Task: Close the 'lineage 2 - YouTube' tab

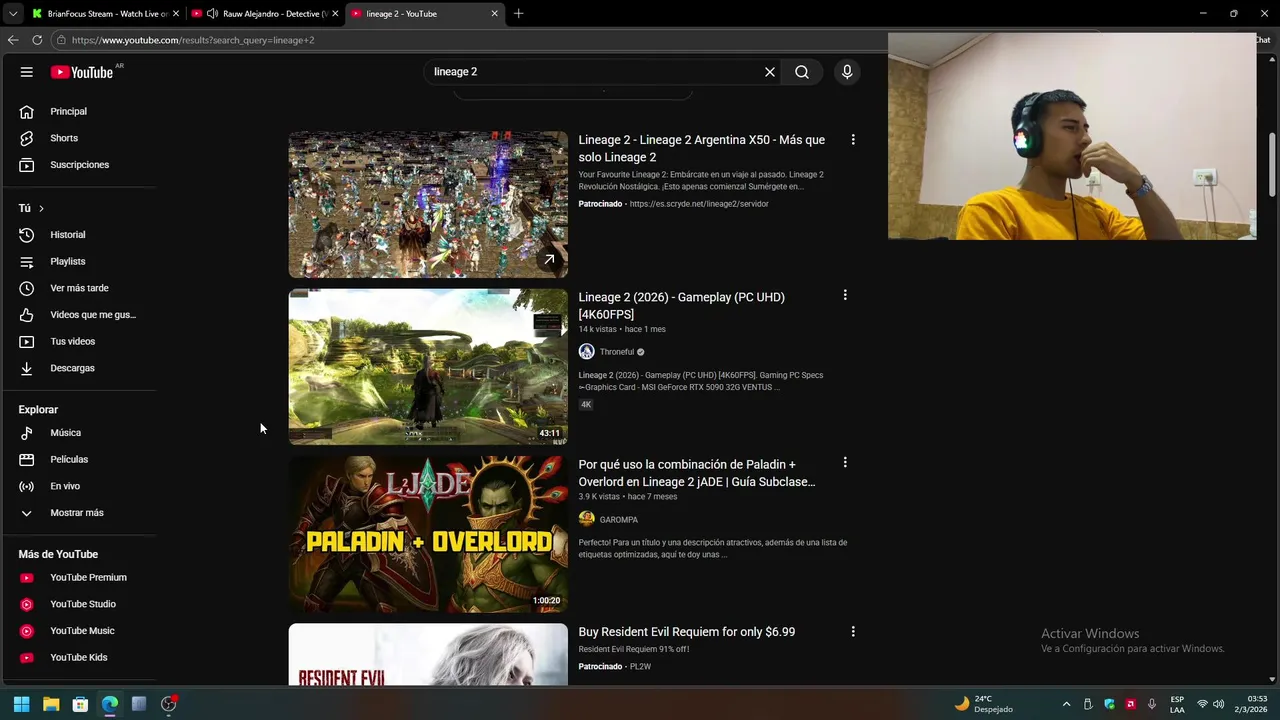Action: [494, 14]
